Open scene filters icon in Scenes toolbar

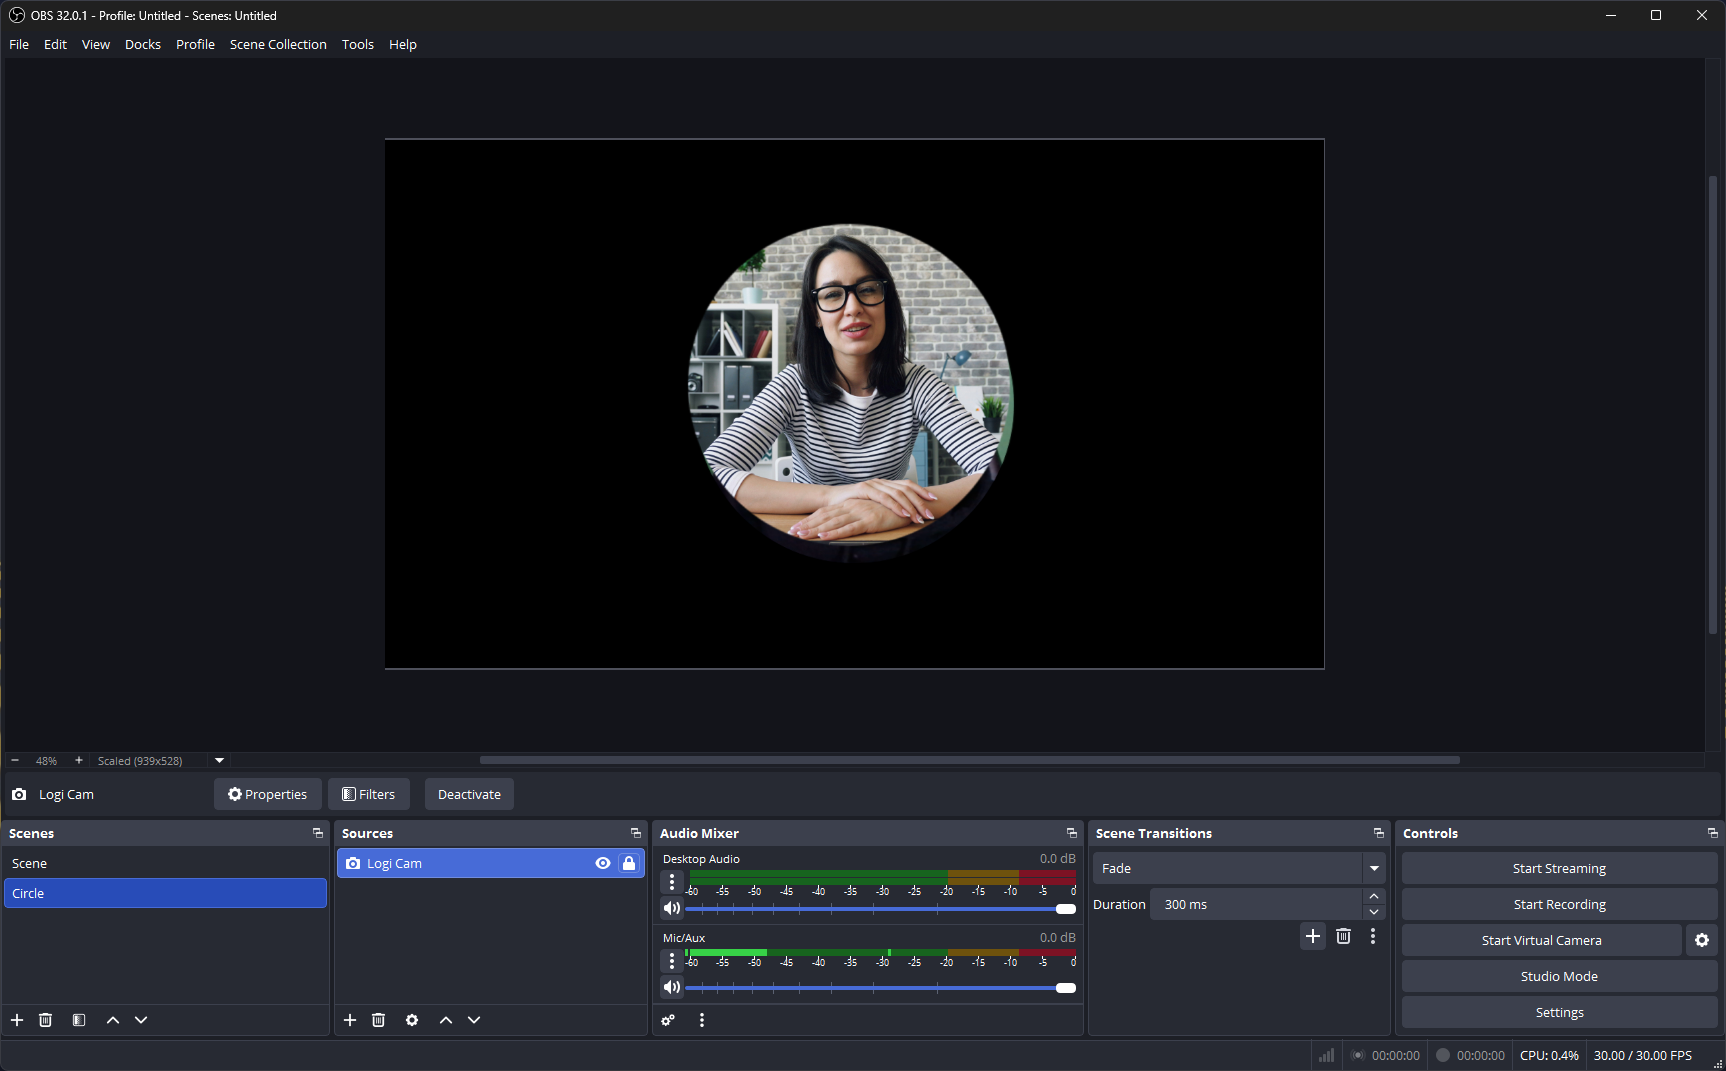[79, 1020]
